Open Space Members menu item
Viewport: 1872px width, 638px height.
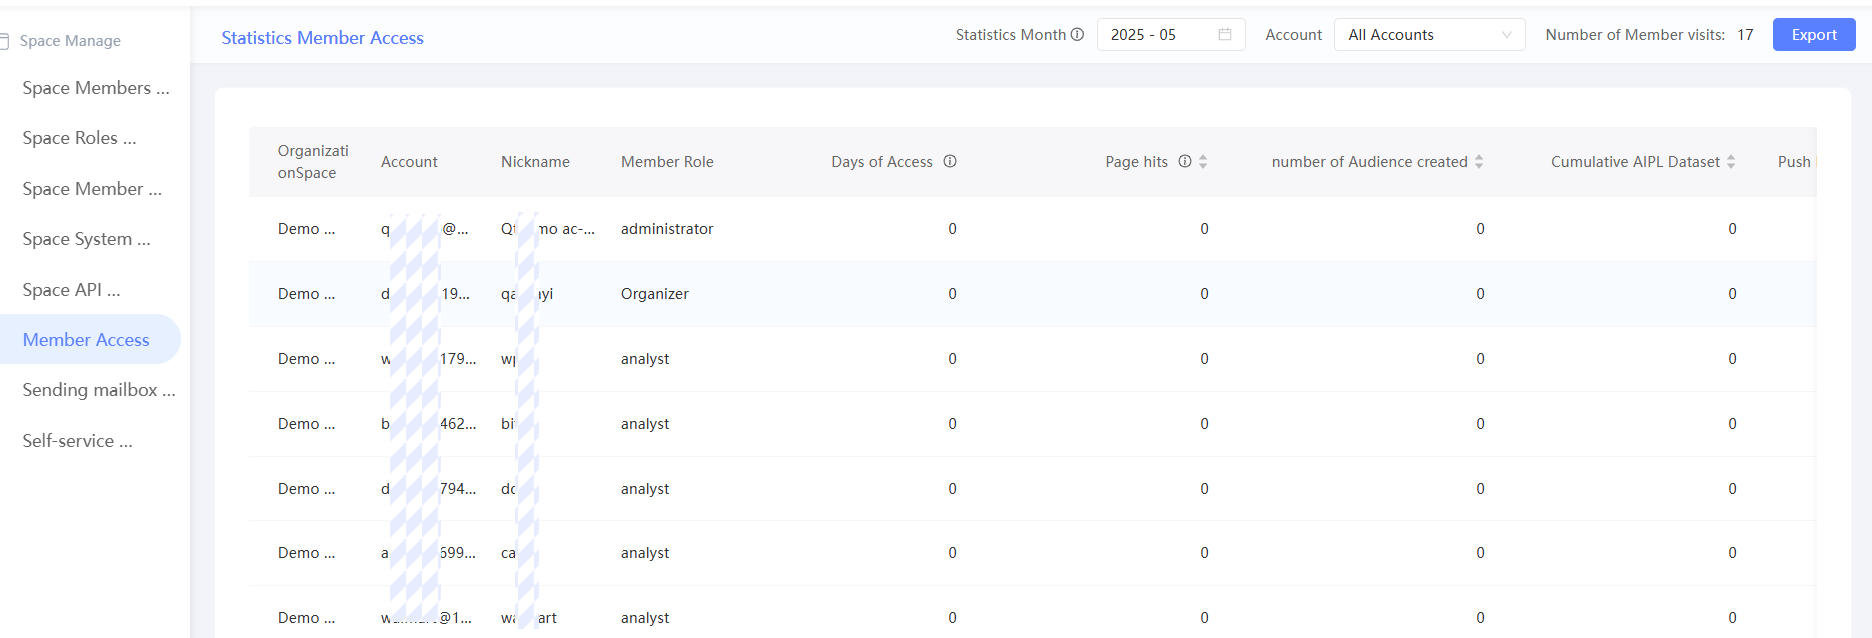96,88
